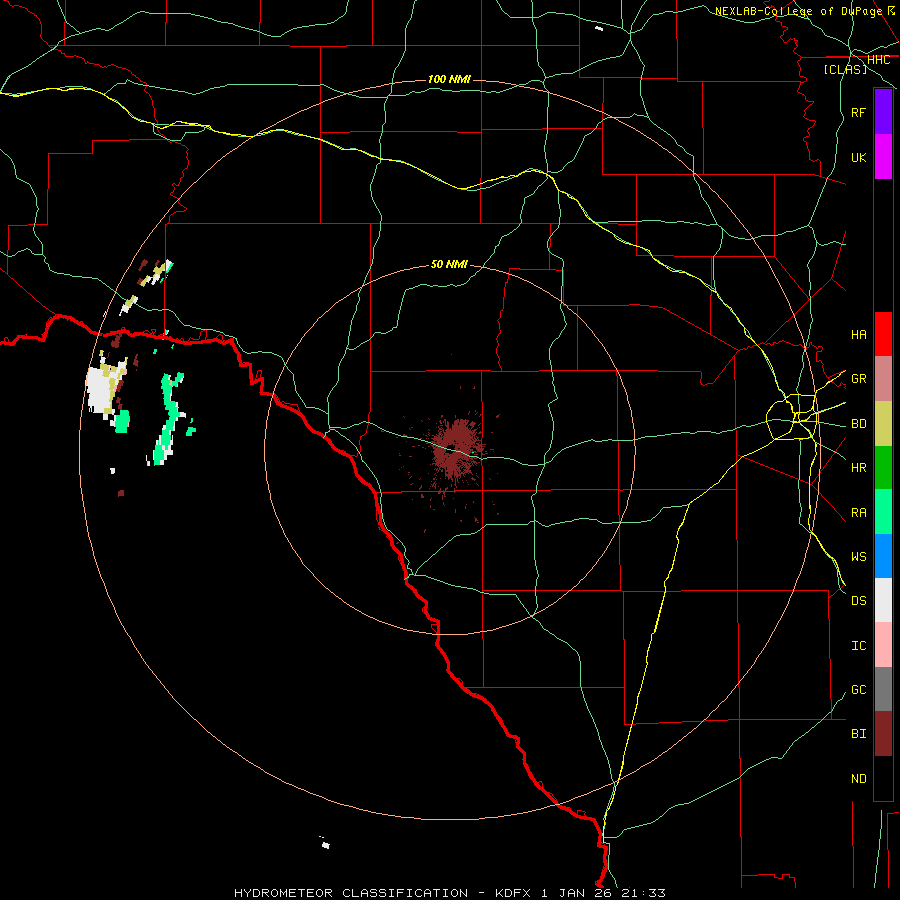The image size is (900, 900).
Task: Click the purple RF legend color swatch
Action: click(883, 112)
